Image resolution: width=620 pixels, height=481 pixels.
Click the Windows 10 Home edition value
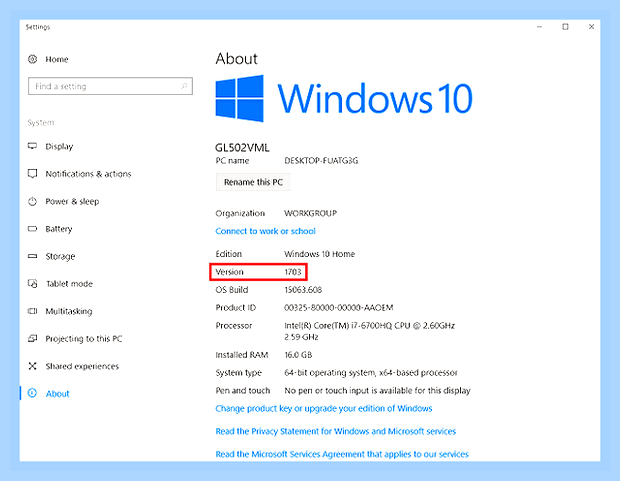point(319,254)
